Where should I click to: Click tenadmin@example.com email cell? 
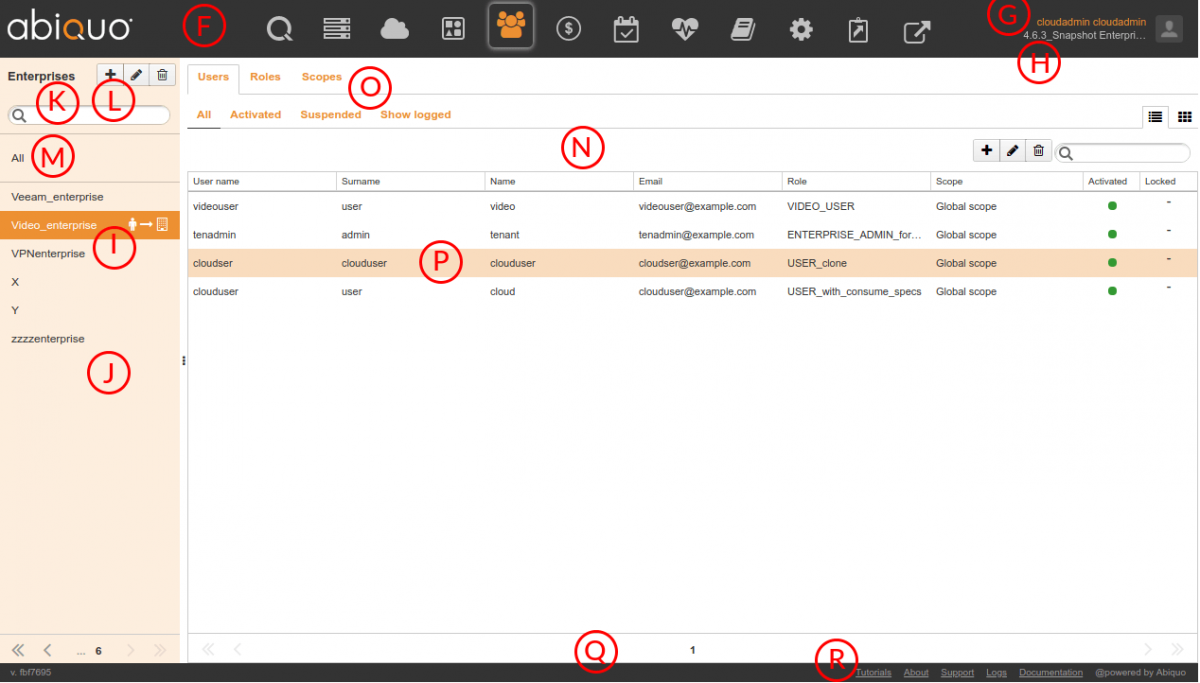click(696, 235)
